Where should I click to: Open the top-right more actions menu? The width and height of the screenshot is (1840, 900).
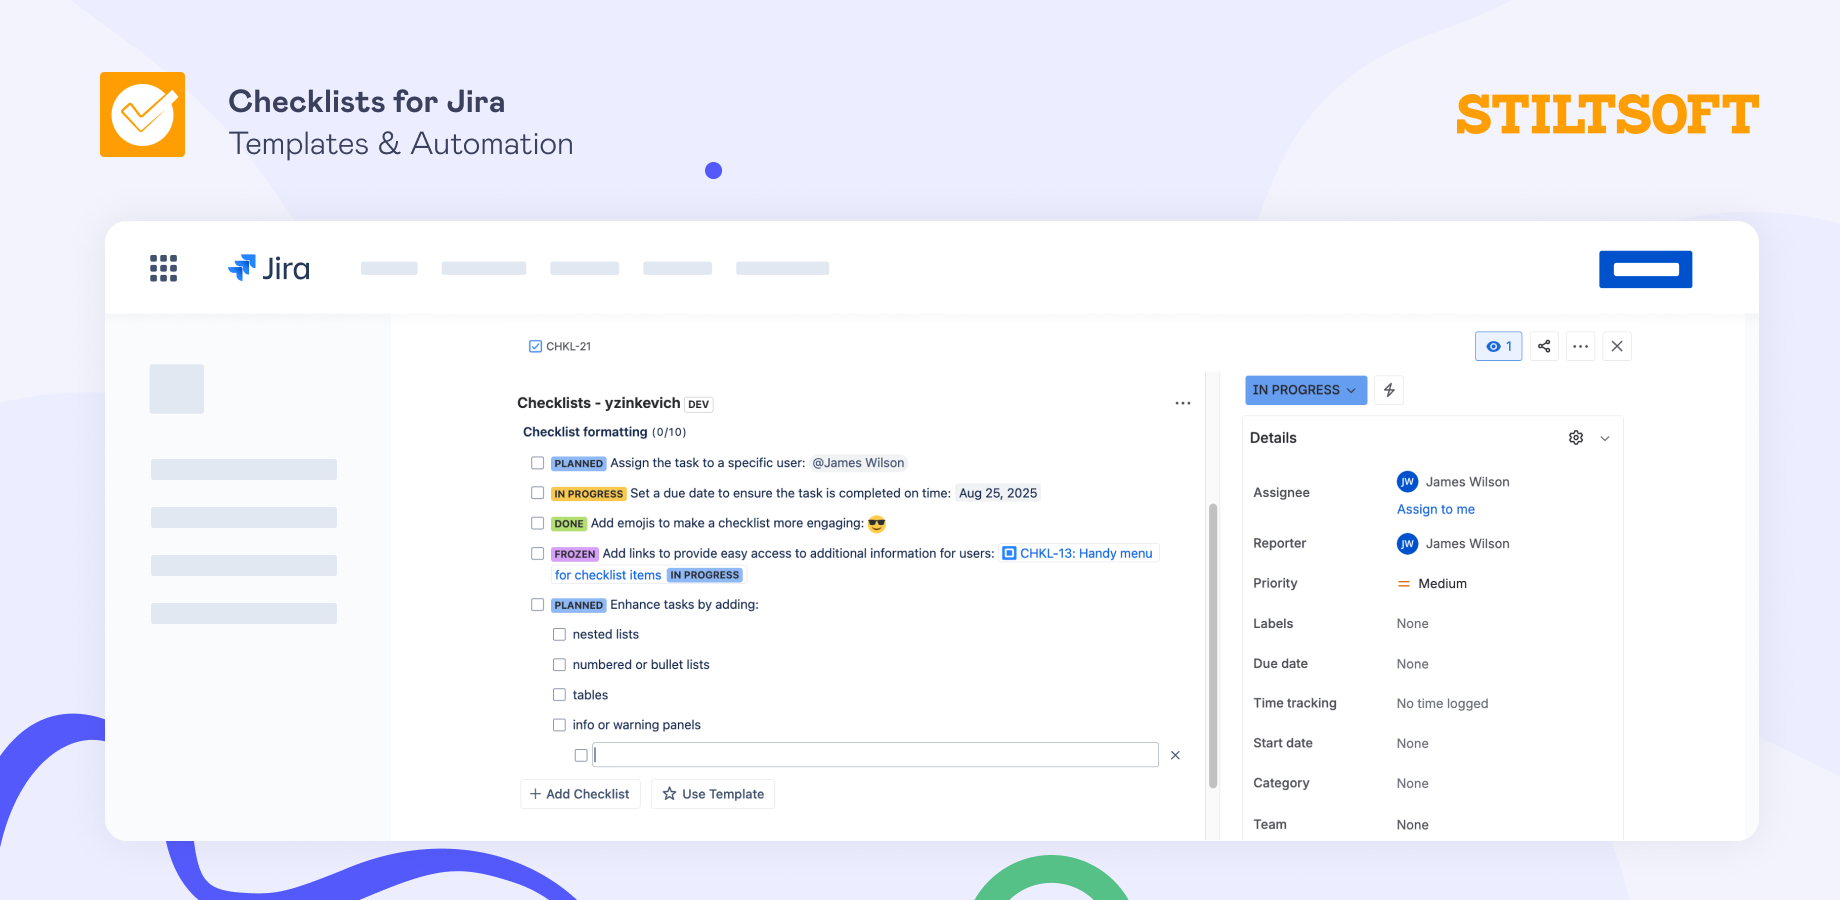[1580, 346]
